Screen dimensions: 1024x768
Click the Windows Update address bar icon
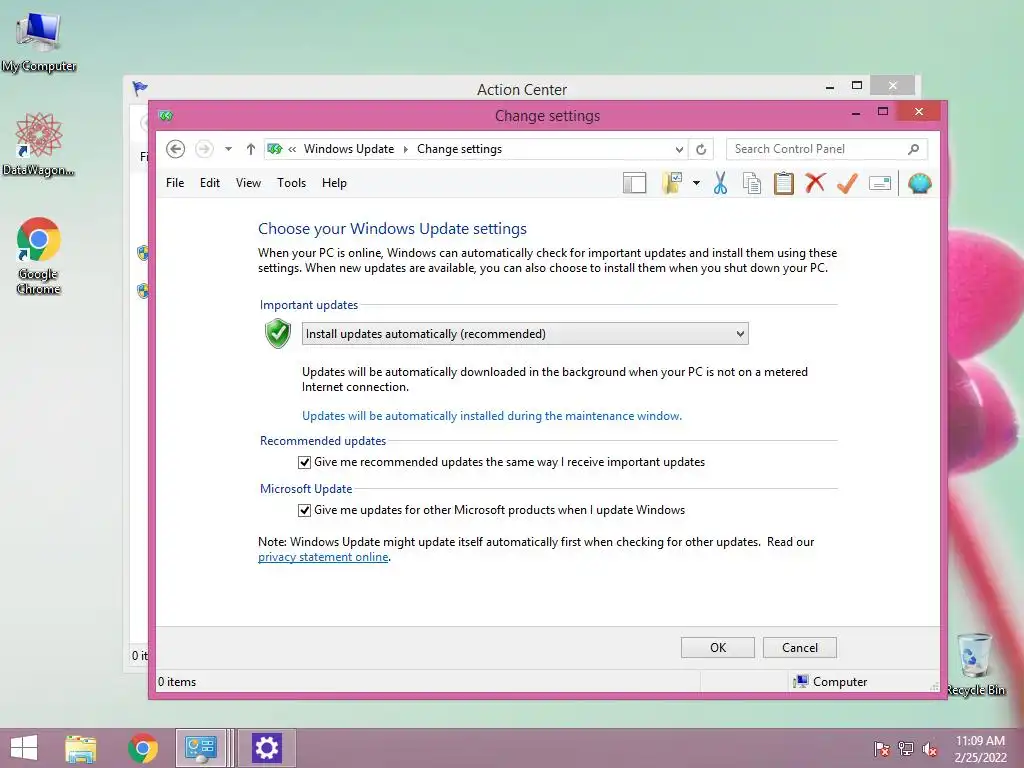coord(275,149)
